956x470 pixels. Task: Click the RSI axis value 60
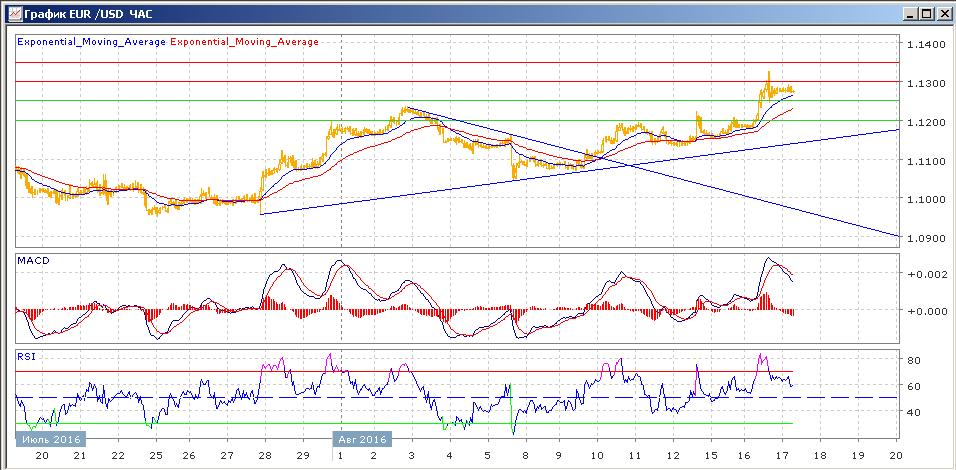(x=913, y=386)
